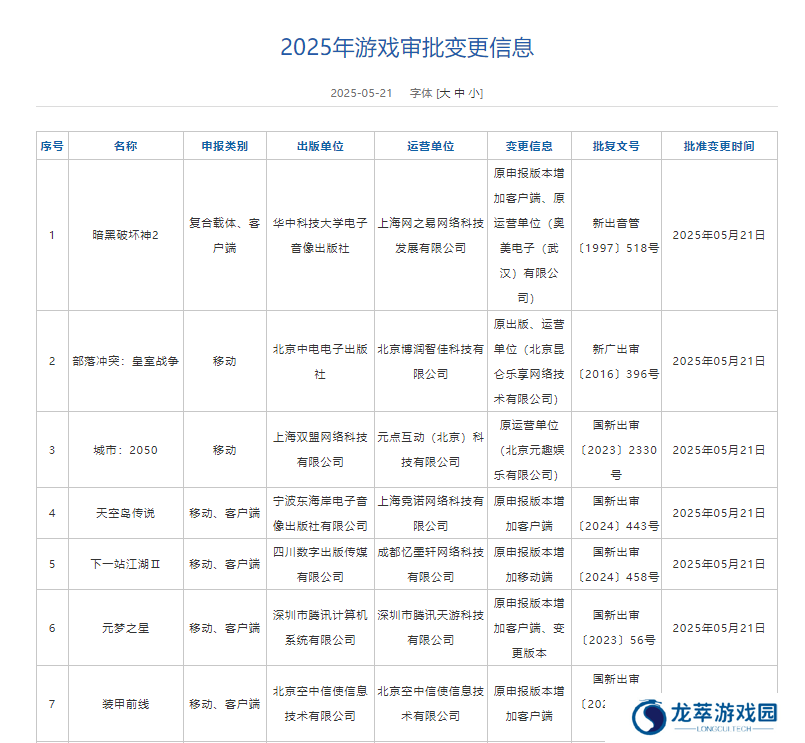Image resolution: width=805 pixels, height=743 pixels.
Task: Set font size to medium (中)
Action: (x=460, y=93)
